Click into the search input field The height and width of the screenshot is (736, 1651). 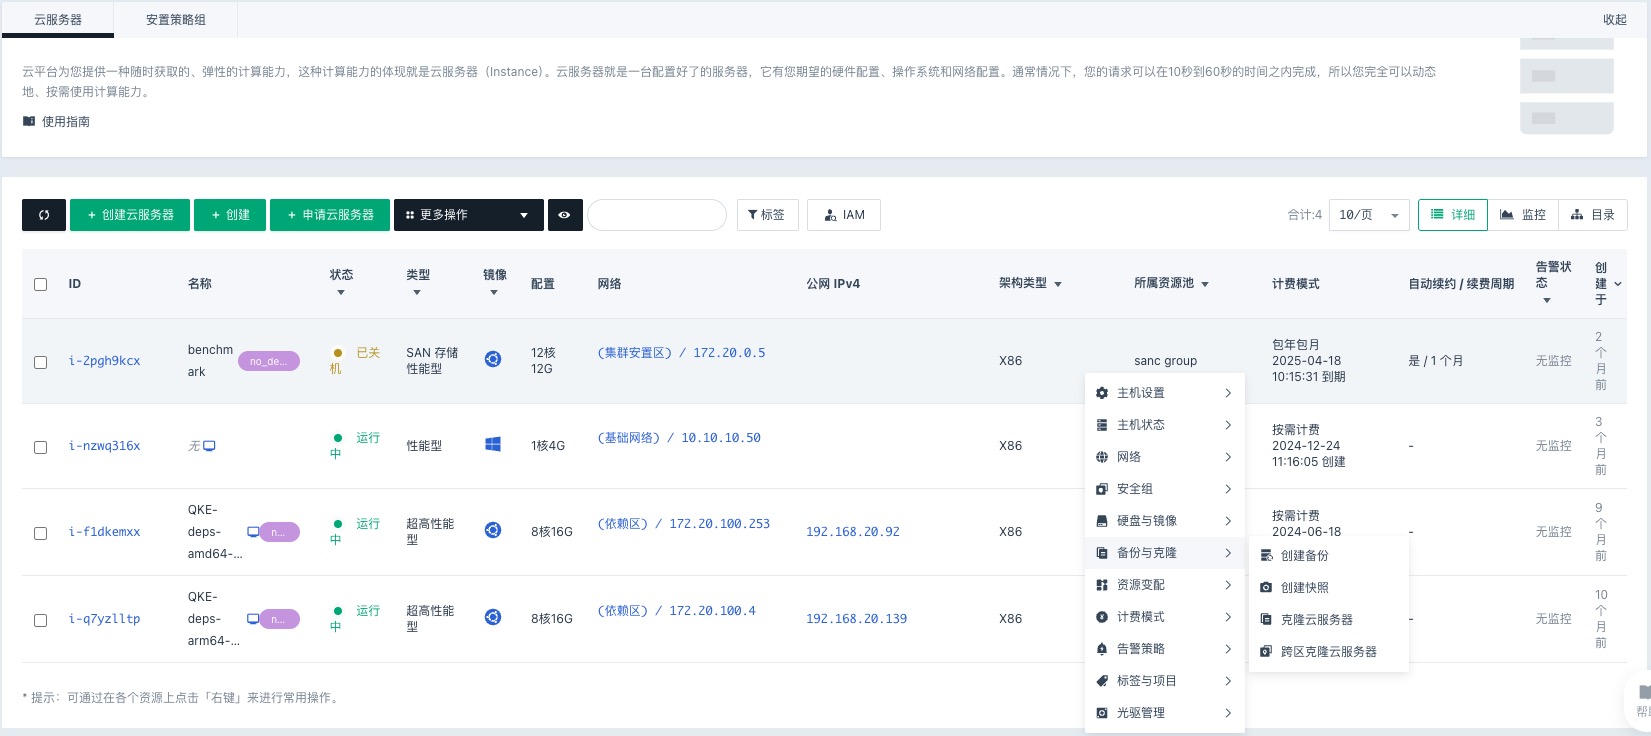[x=656, y=215]
